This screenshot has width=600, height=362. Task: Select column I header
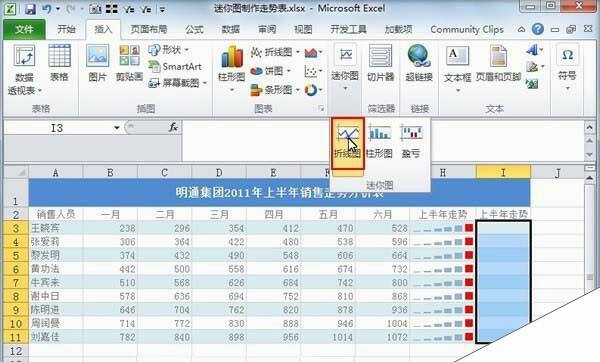[x=503, y=173]
